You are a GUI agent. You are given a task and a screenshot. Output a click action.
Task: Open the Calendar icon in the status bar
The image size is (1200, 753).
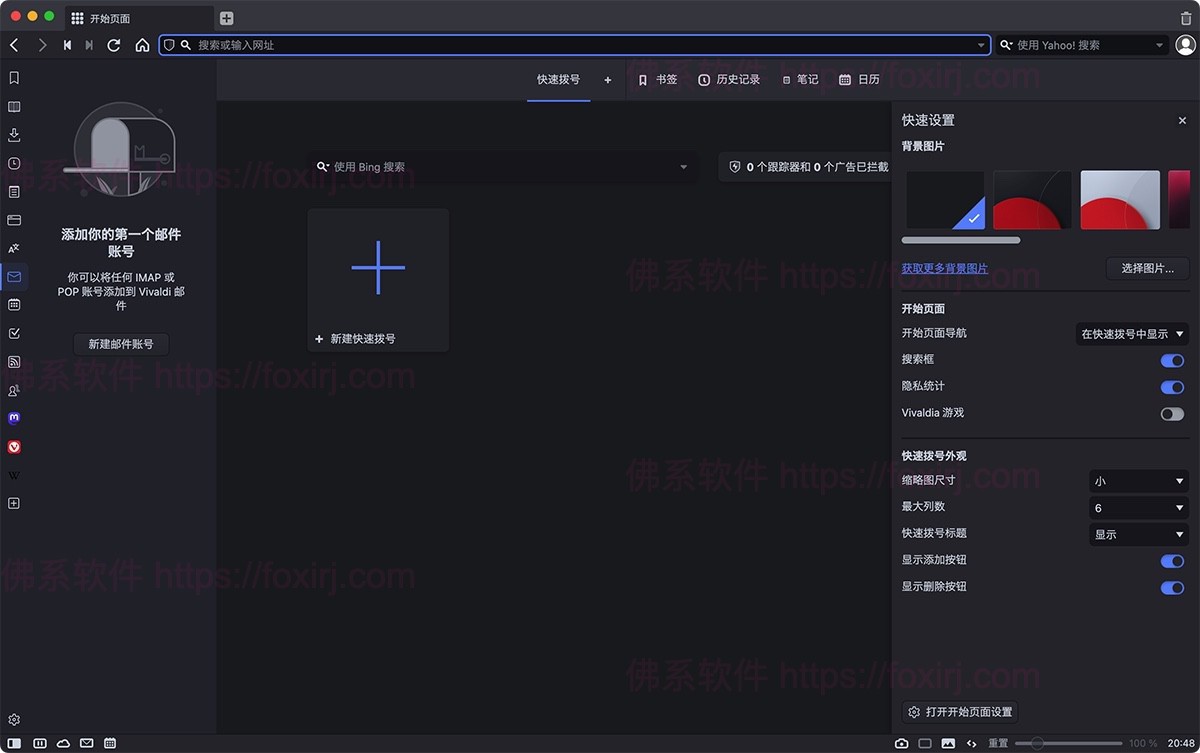(x=109, y=743)
